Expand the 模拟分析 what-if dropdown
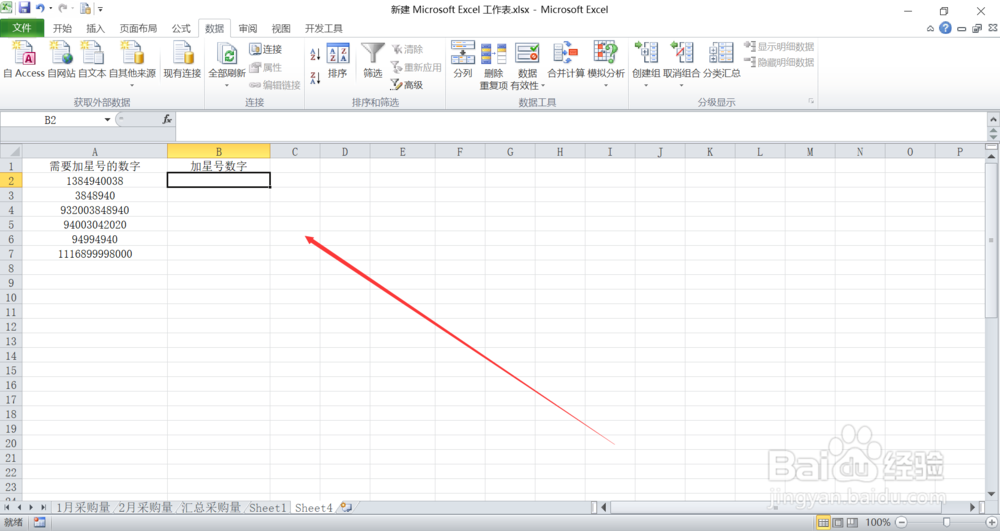The image size is (1000, 531). [x=606, y=85]
